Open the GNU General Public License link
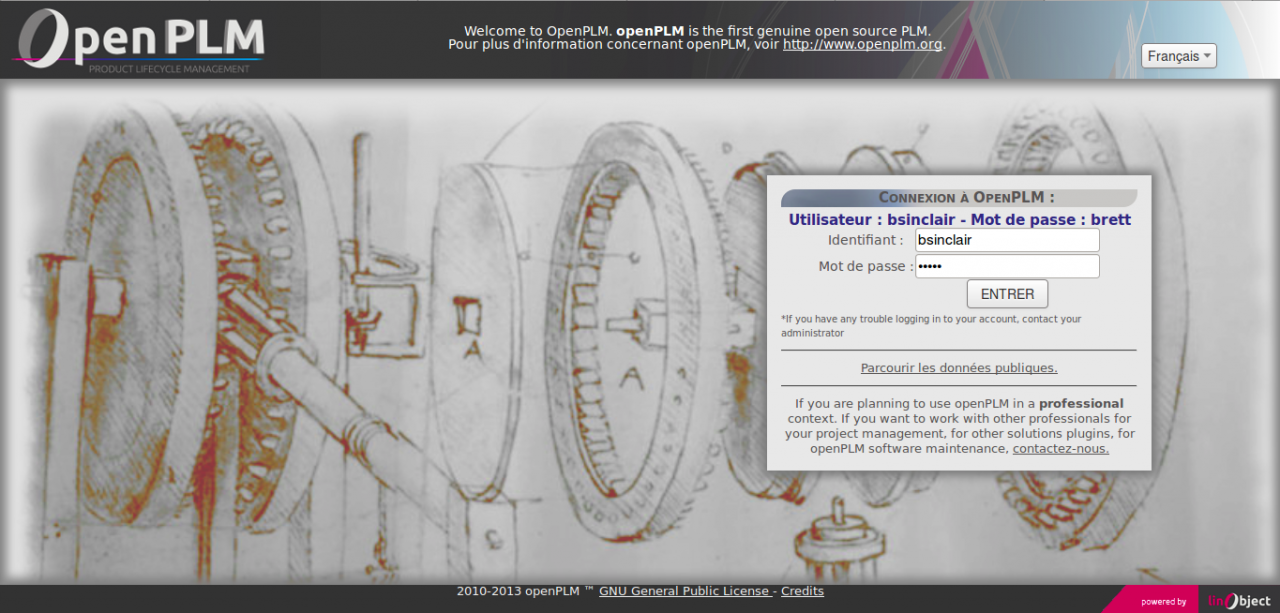 tap(686, 591)
